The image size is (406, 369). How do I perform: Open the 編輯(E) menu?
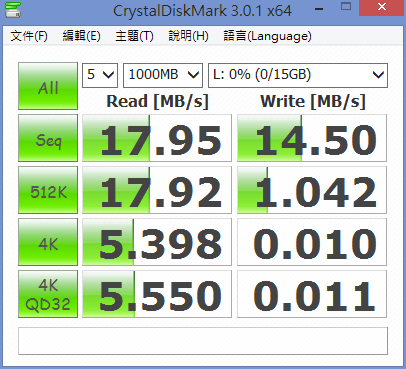pos(81,36)
